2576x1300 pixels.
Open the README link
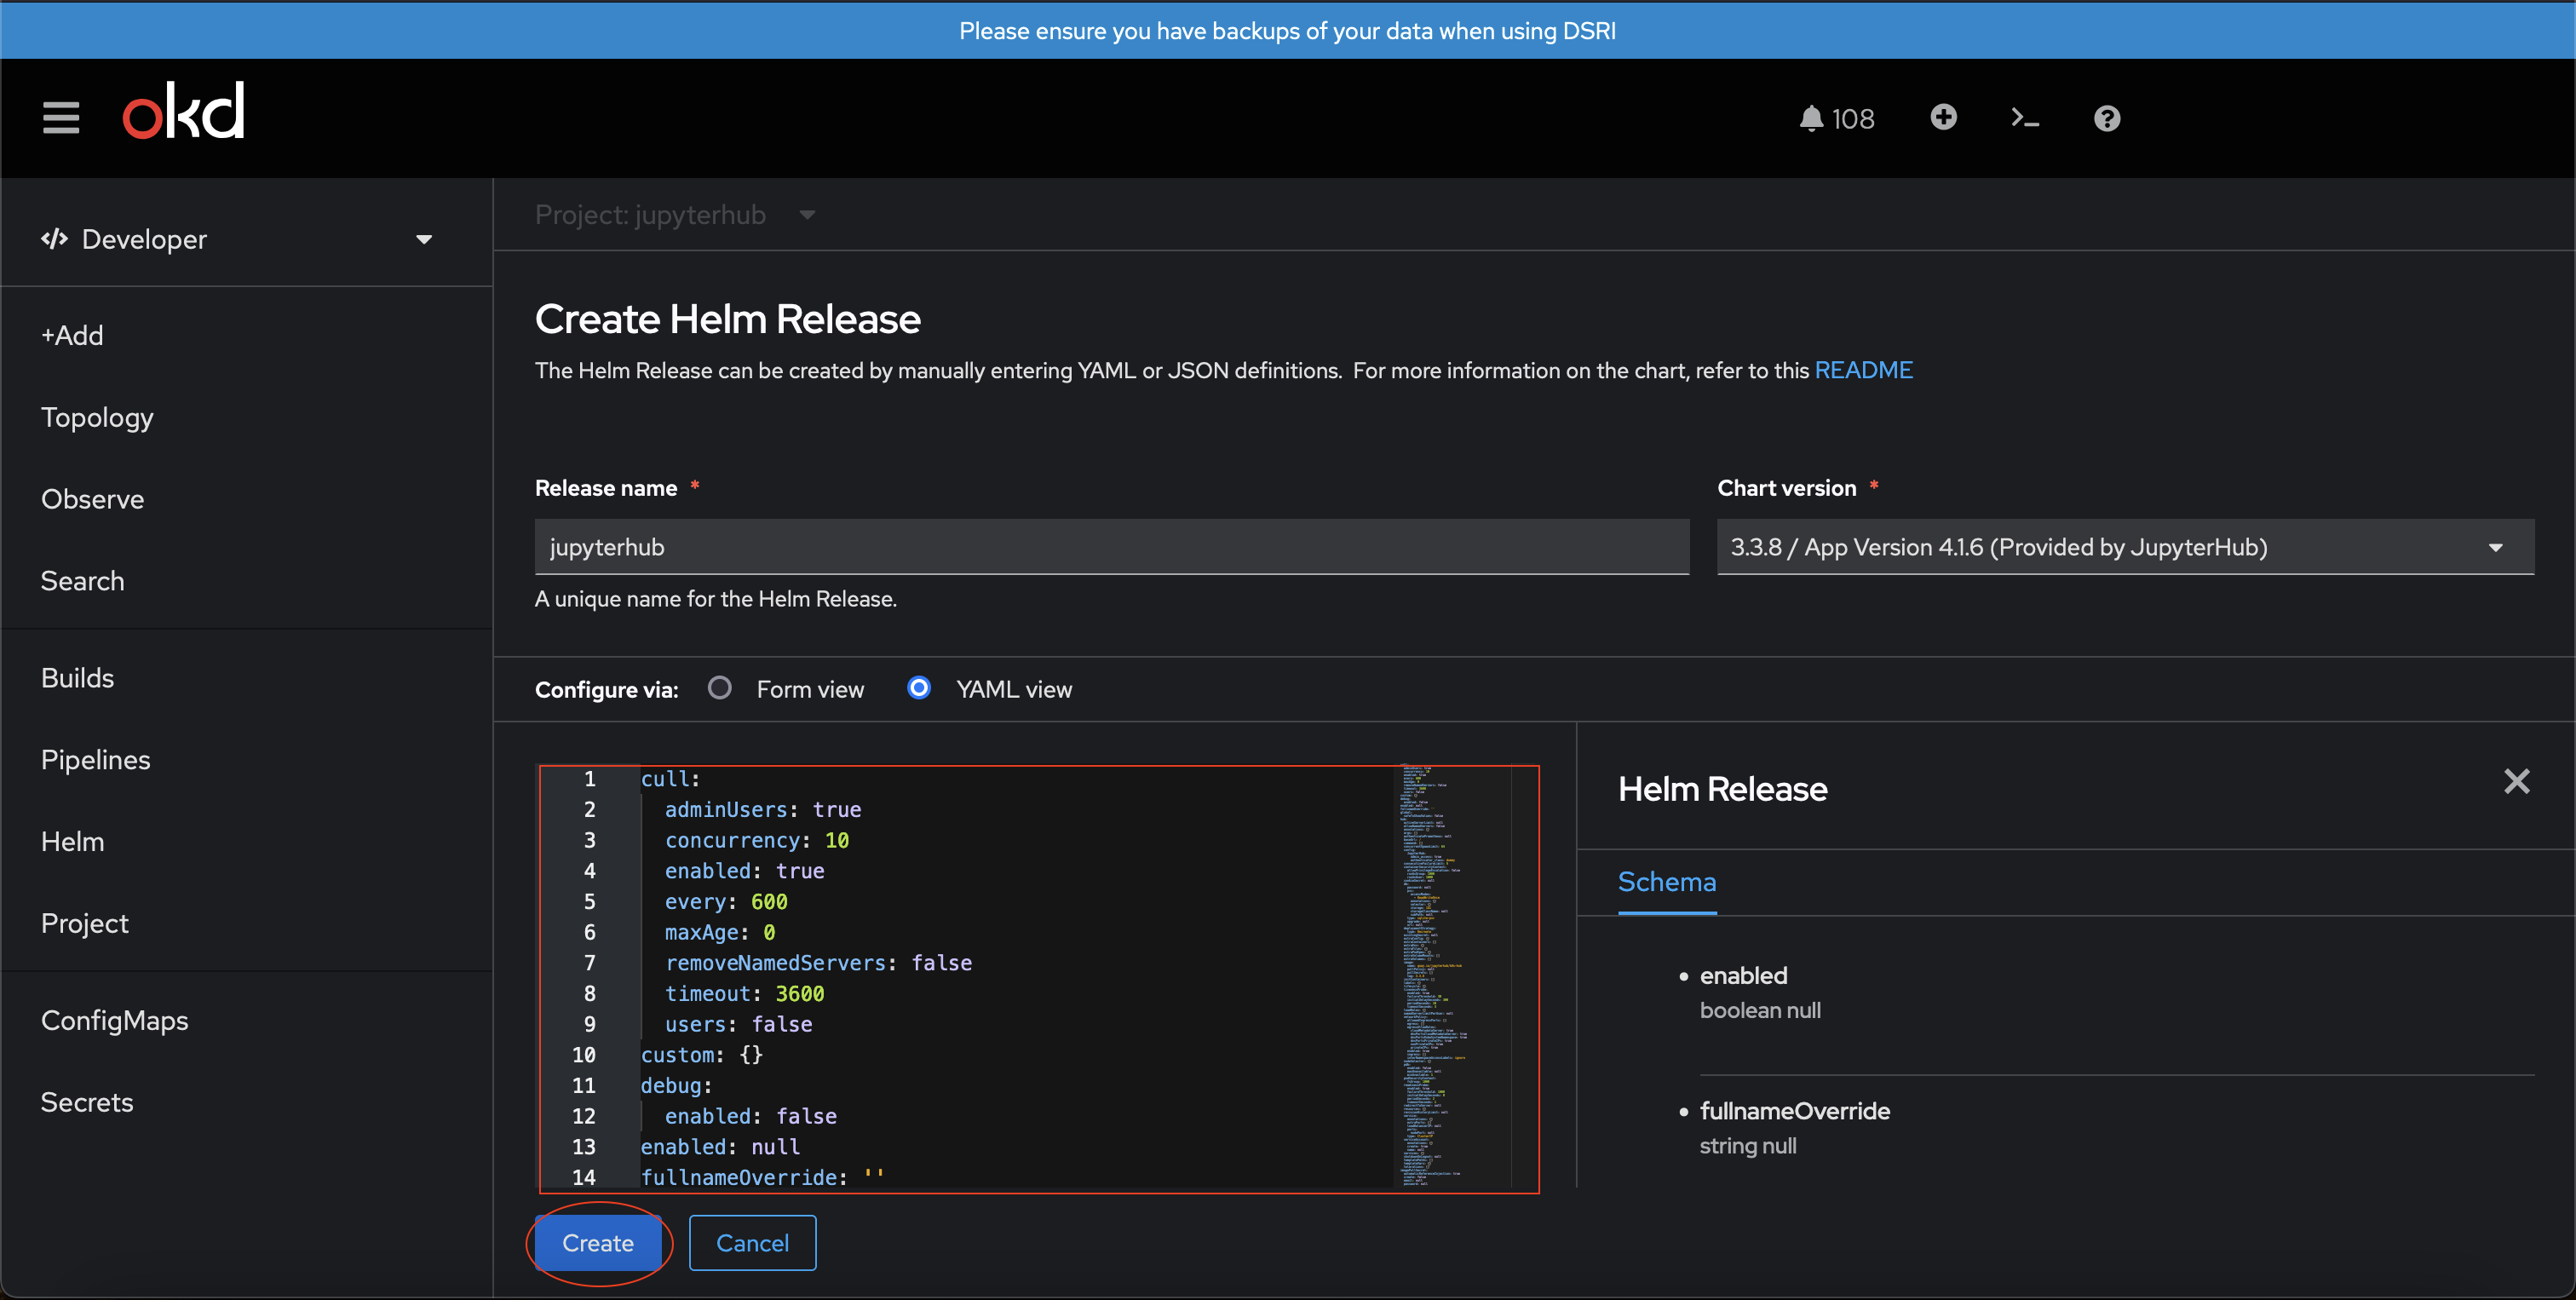[1863, 370]
